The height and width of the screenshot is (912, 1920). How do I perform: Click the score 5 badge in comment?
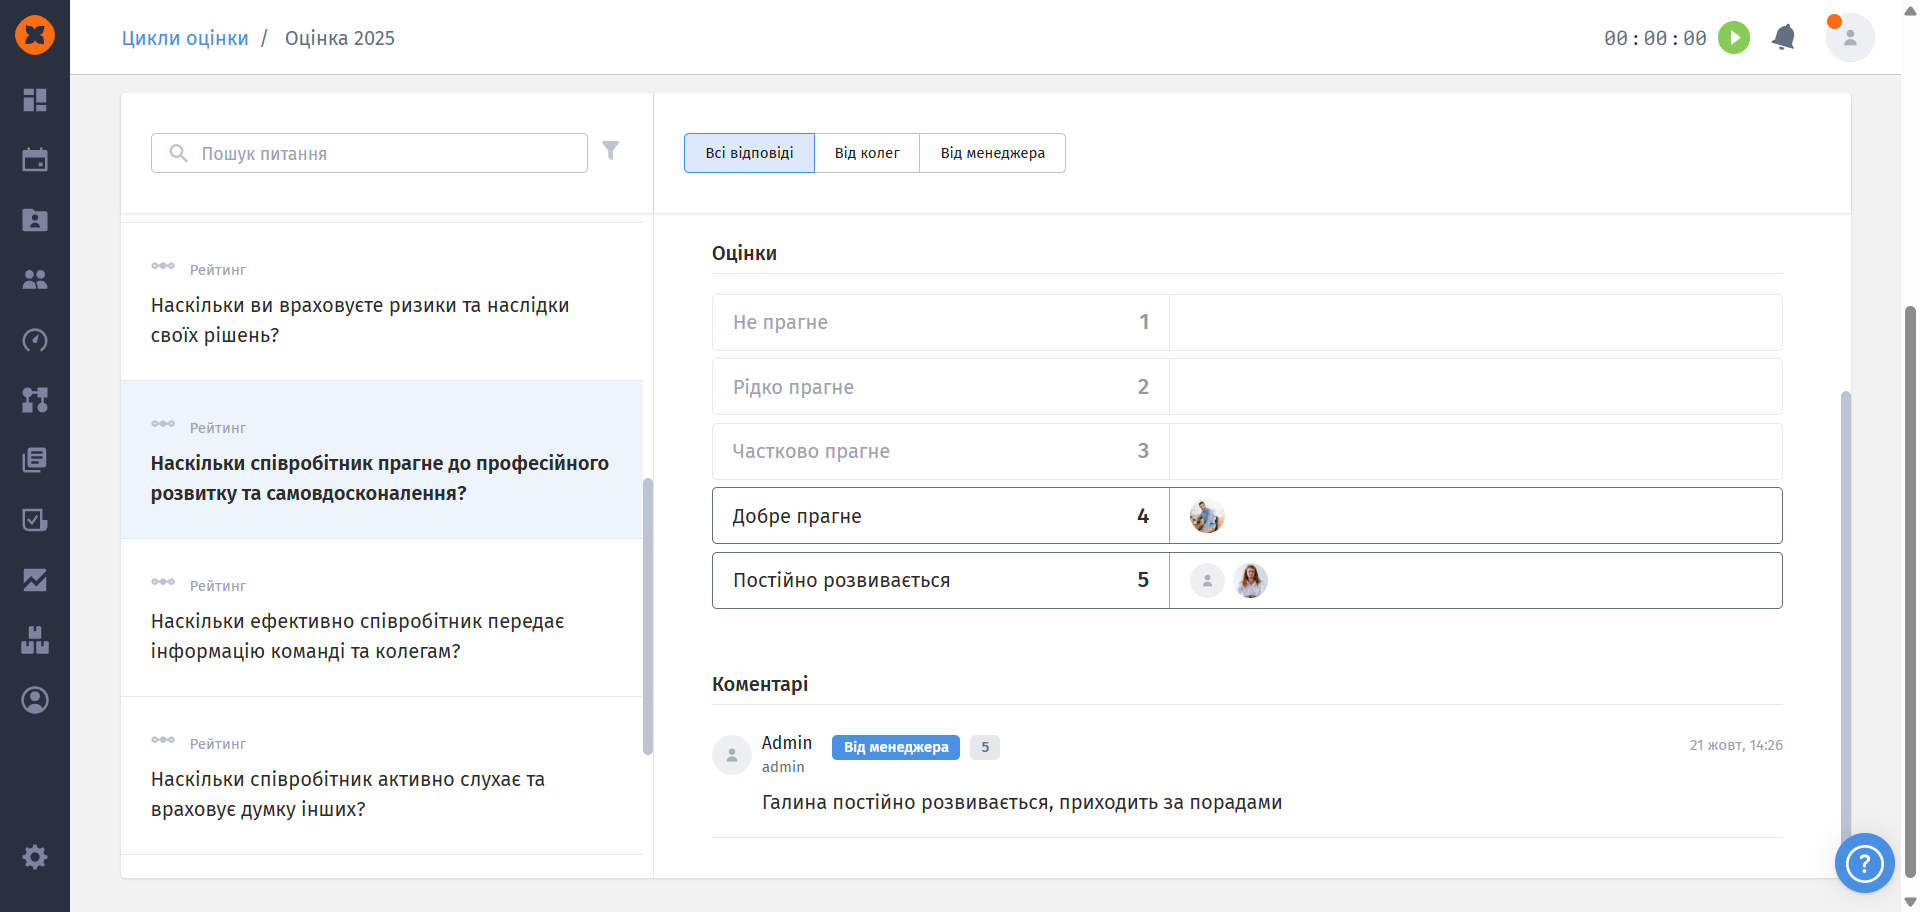pos(985,747)
